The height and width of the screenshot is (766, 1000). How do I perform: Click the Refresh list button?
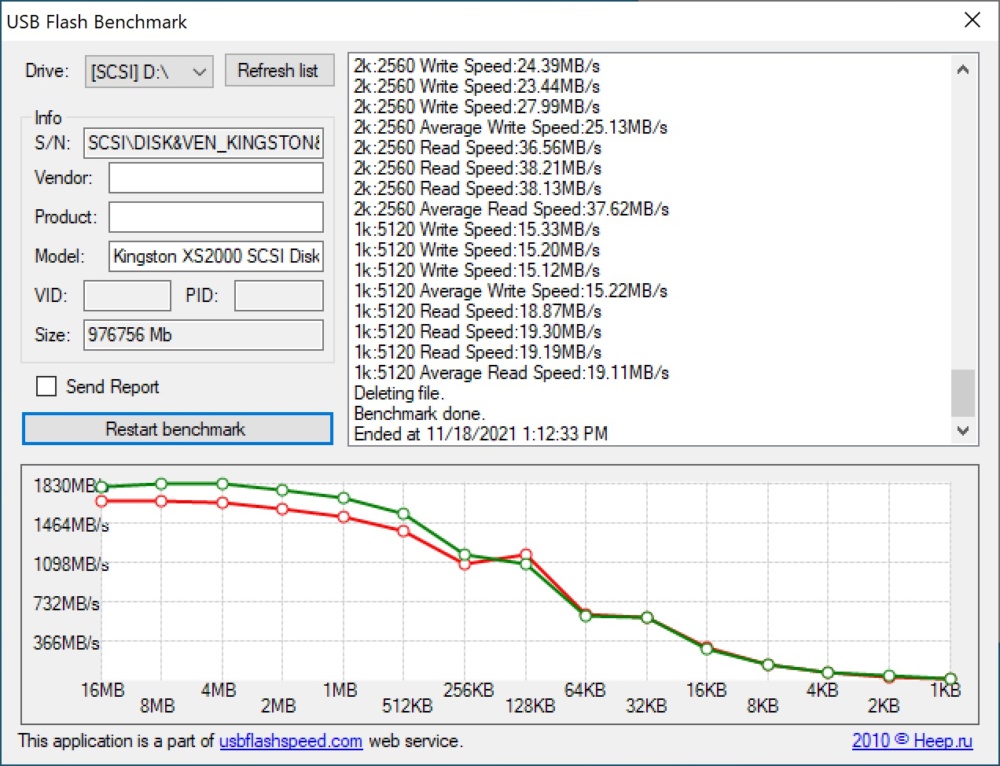(279, 70)
